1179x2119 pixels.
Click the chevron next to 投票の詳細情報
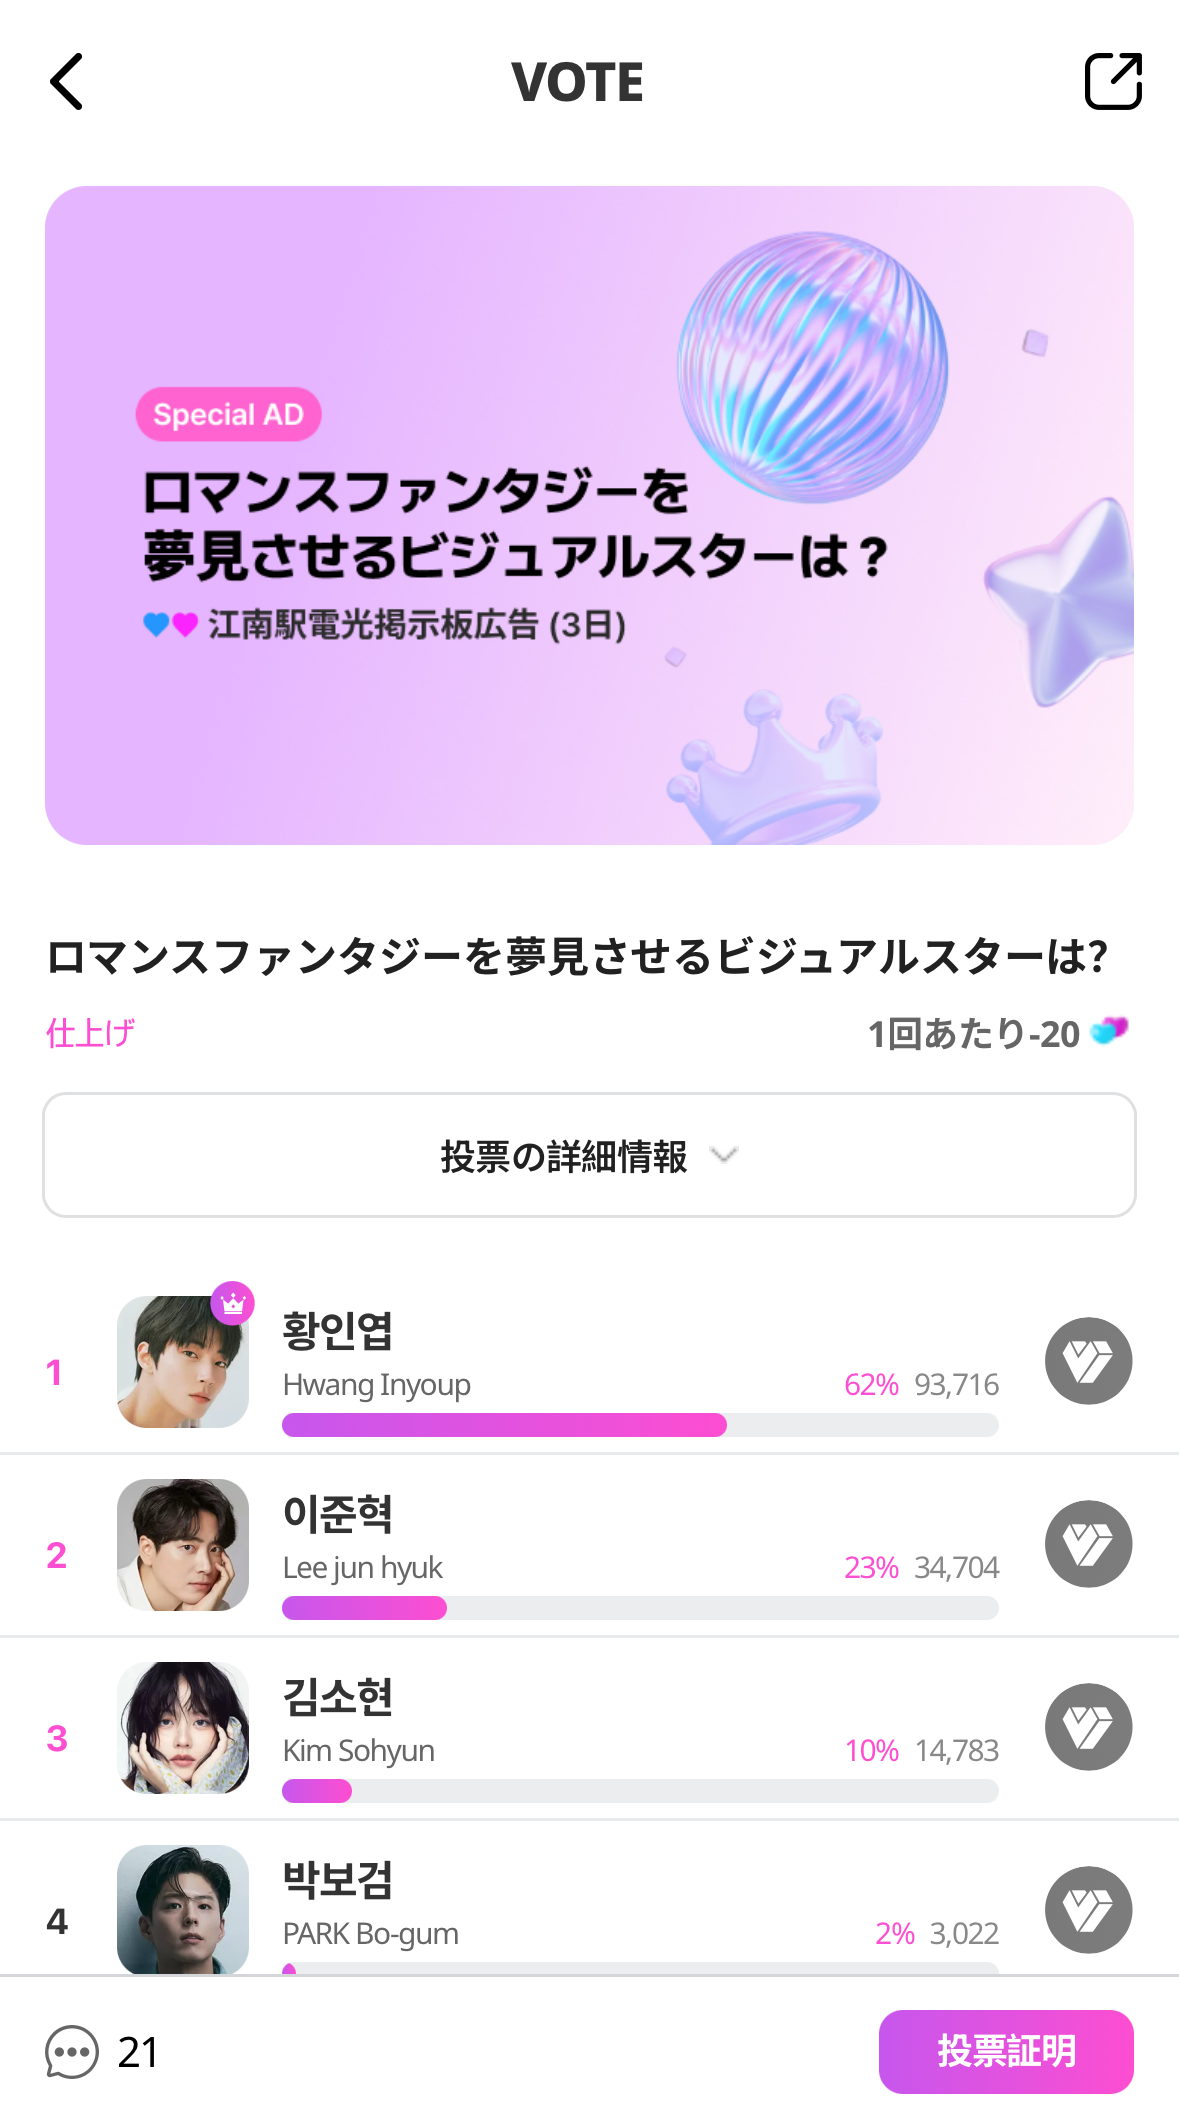pos(724,1156)
